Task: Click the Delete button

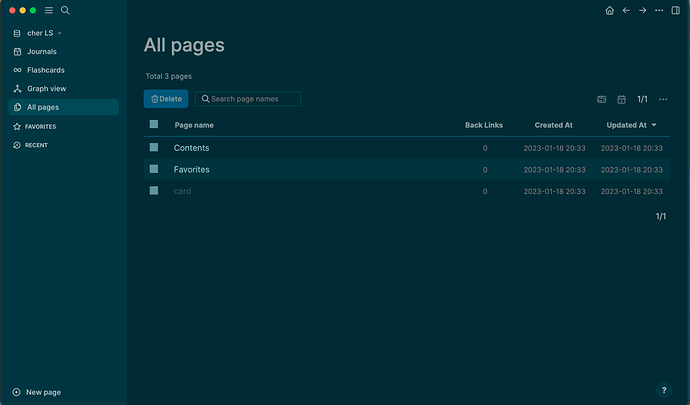Action: 166,99
